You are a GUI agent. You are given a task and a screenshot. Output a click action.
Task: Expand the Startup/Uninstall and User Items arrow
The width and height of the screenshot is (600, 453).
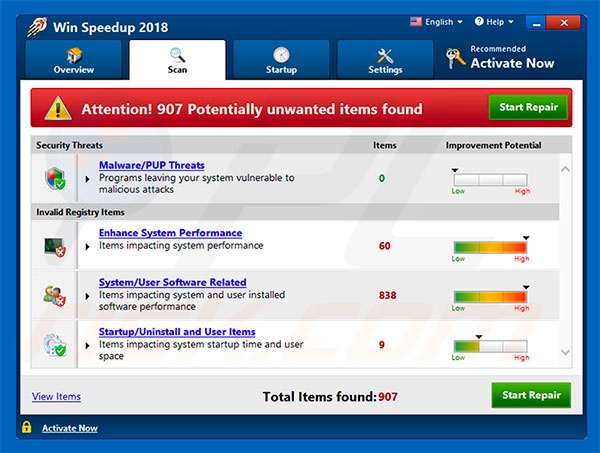pos(88,345)
